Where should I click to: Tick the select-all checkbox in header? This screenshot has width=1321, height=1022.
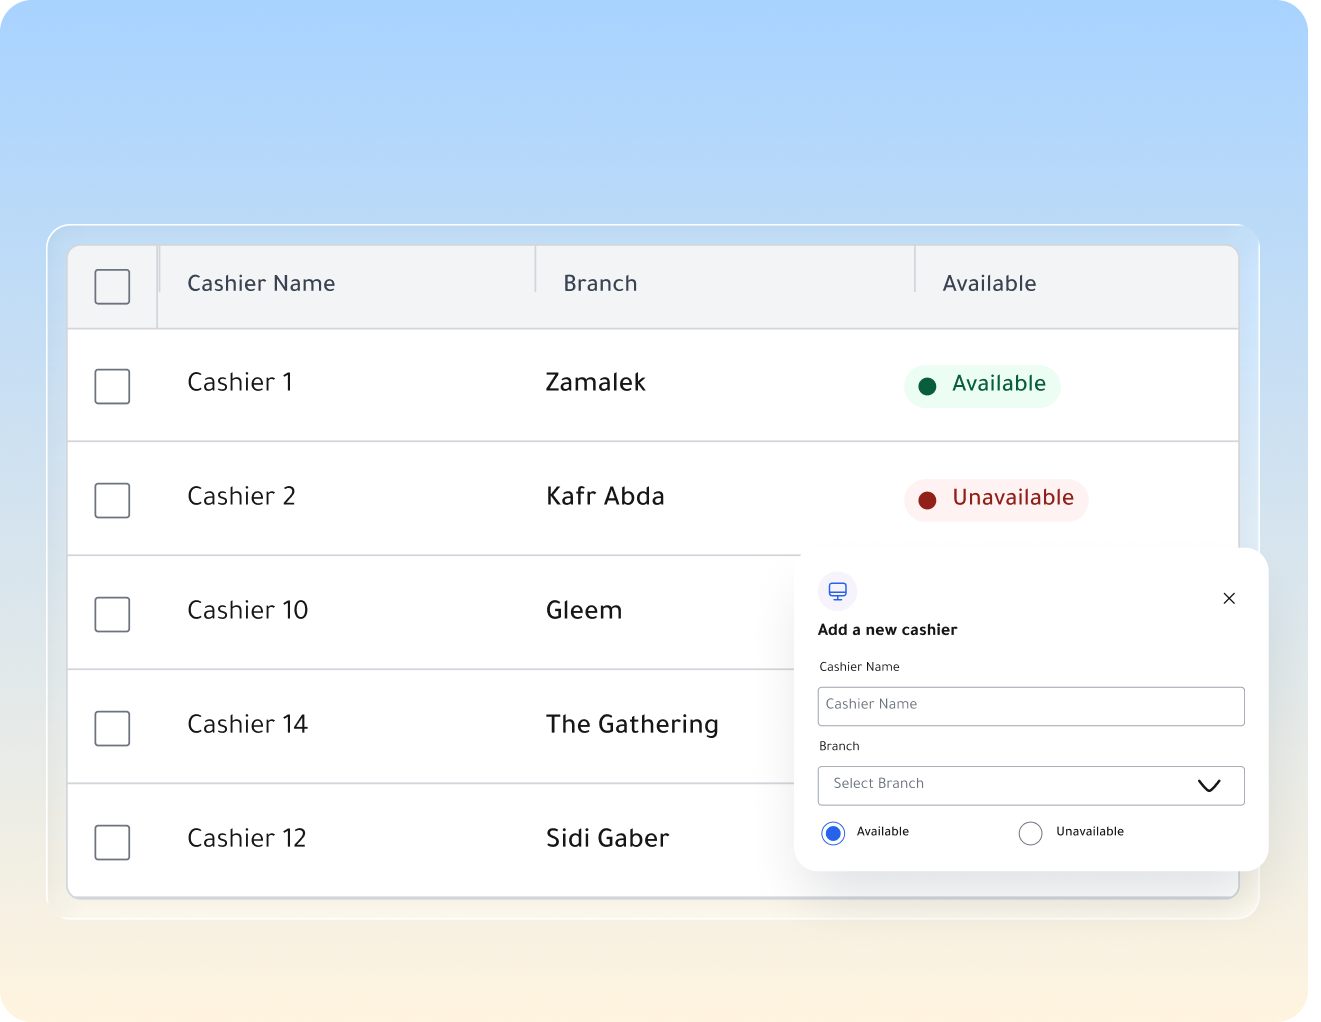[112, 287]
